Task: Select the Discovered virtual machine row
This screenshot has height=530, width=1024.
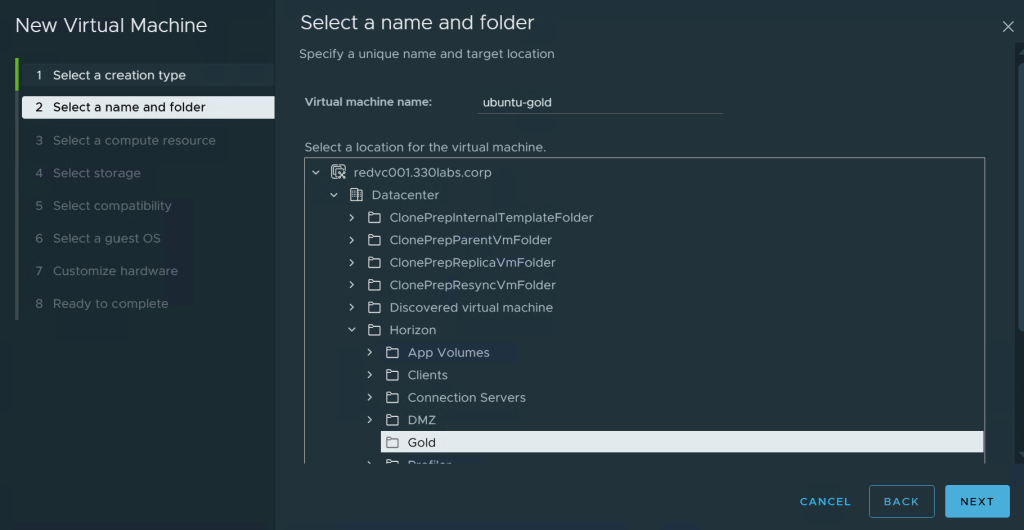Action: coord(471,307)
